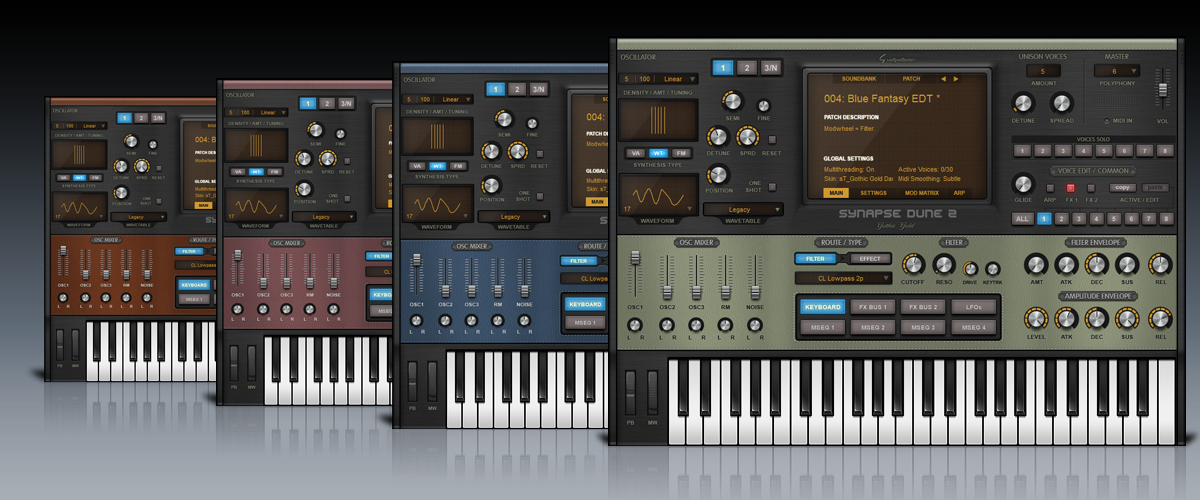Click the MSEG 4 button
This screenshot has width=1200, height=500.
(x=974, y=327)
